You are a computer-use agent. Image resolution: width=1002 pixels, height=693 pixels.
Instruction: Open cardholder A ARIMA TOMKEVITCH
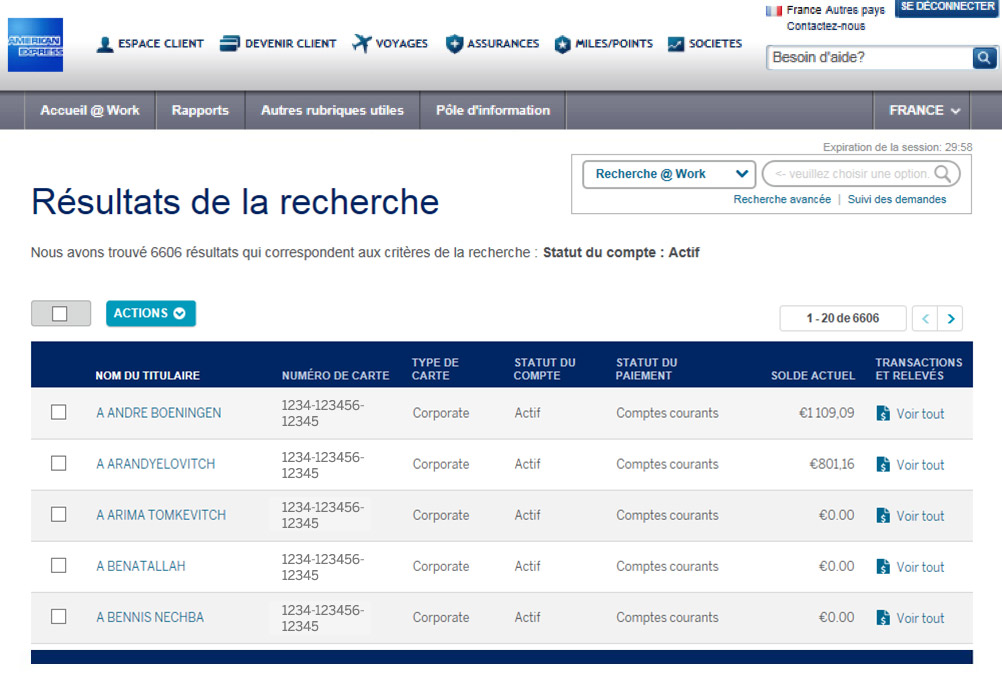pos(161,515)
